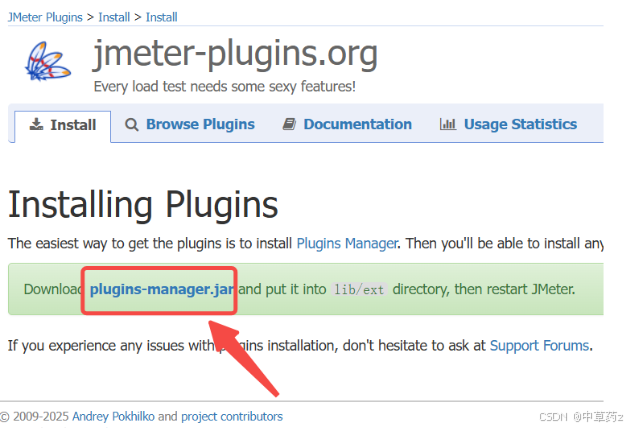Image resolution: width=628 pixels, height=428 pixels.
Task: Click the download icon on Install tab
Action: (36, 124)
